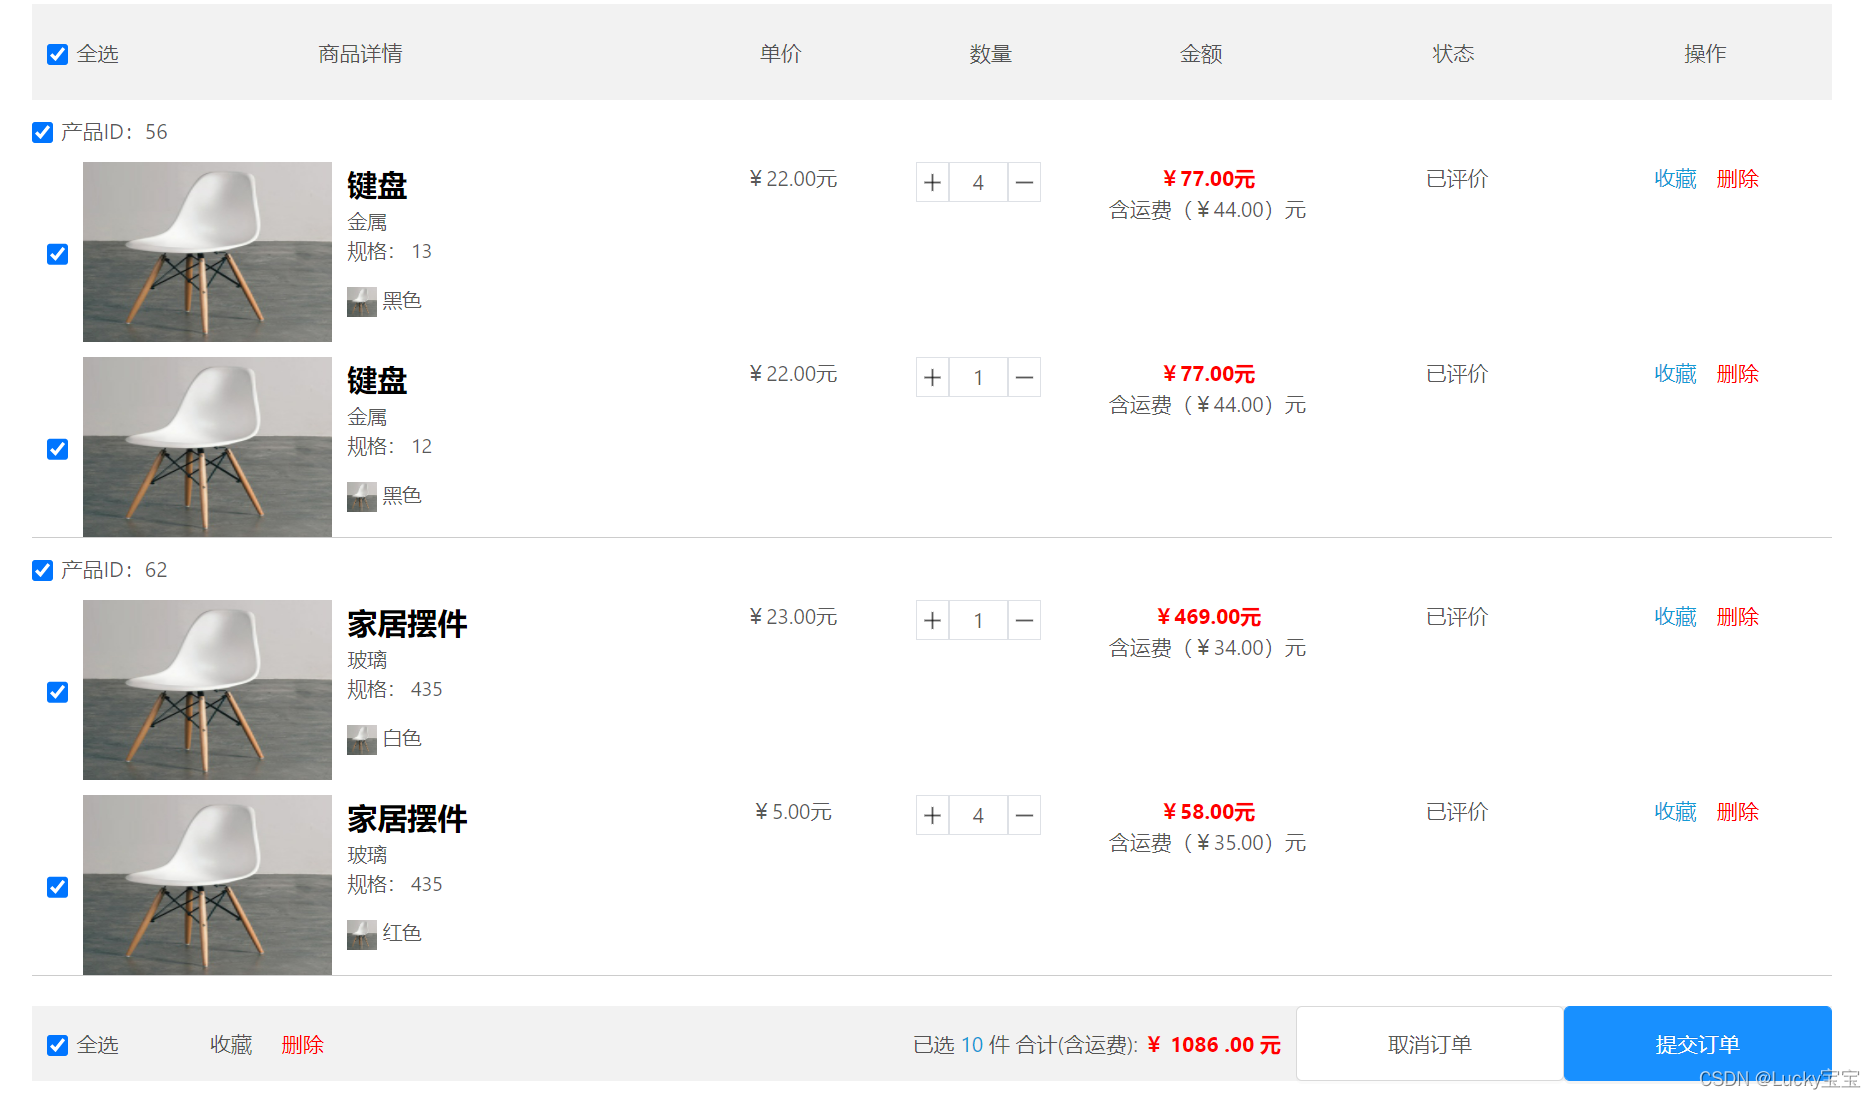Click quantity field of 家居摆件 红色
Screen dimensions: 1876x1099
(x=978, y=815)
